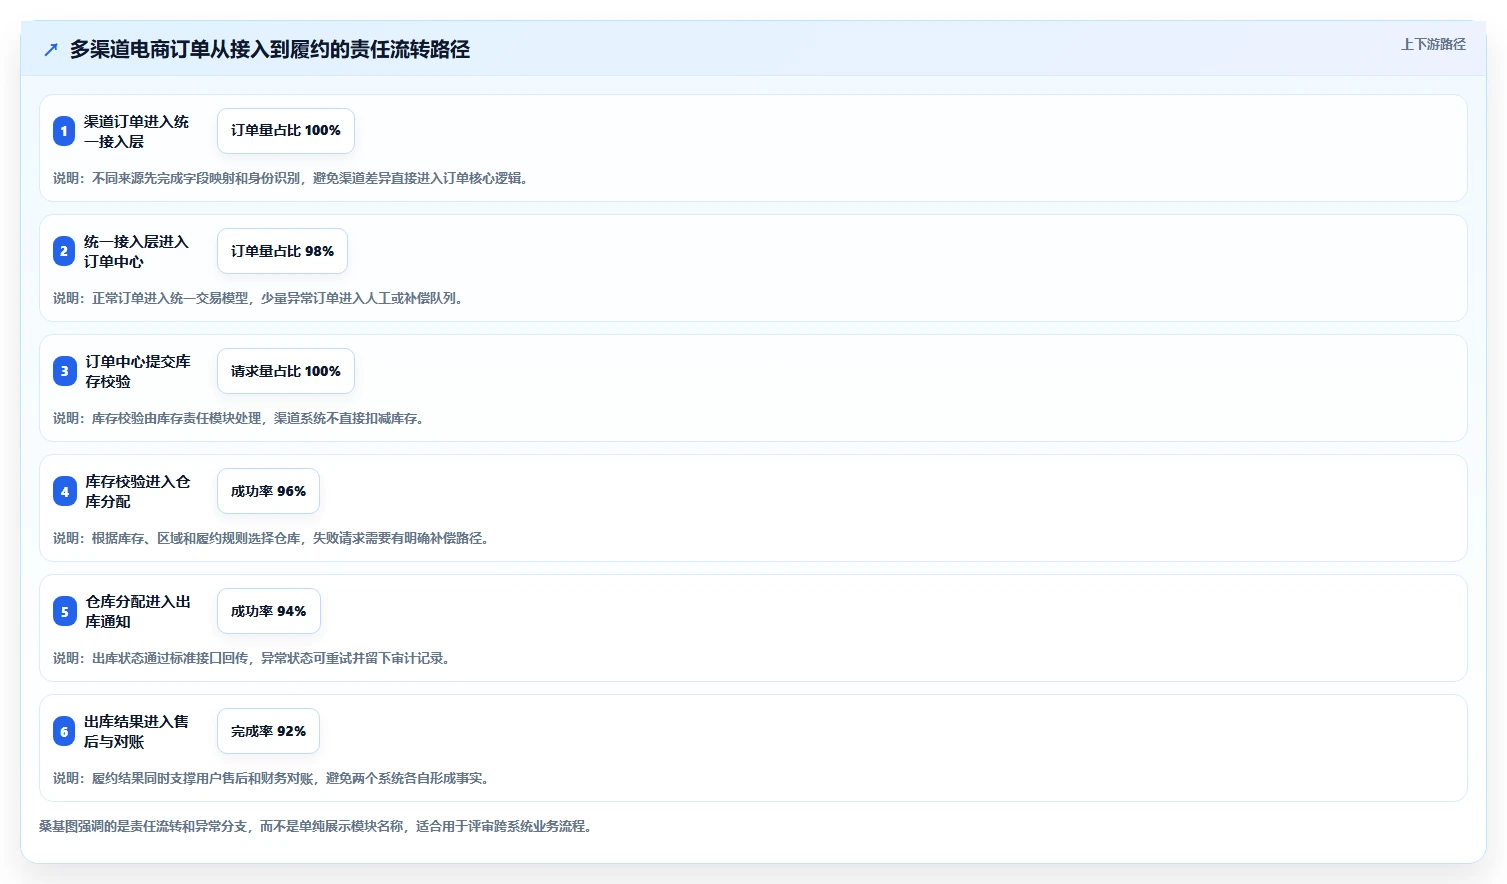Screen dimensions: 1507x884
Task: Select the 请求量占比 100% chip
Action: (x=286, y=371)
